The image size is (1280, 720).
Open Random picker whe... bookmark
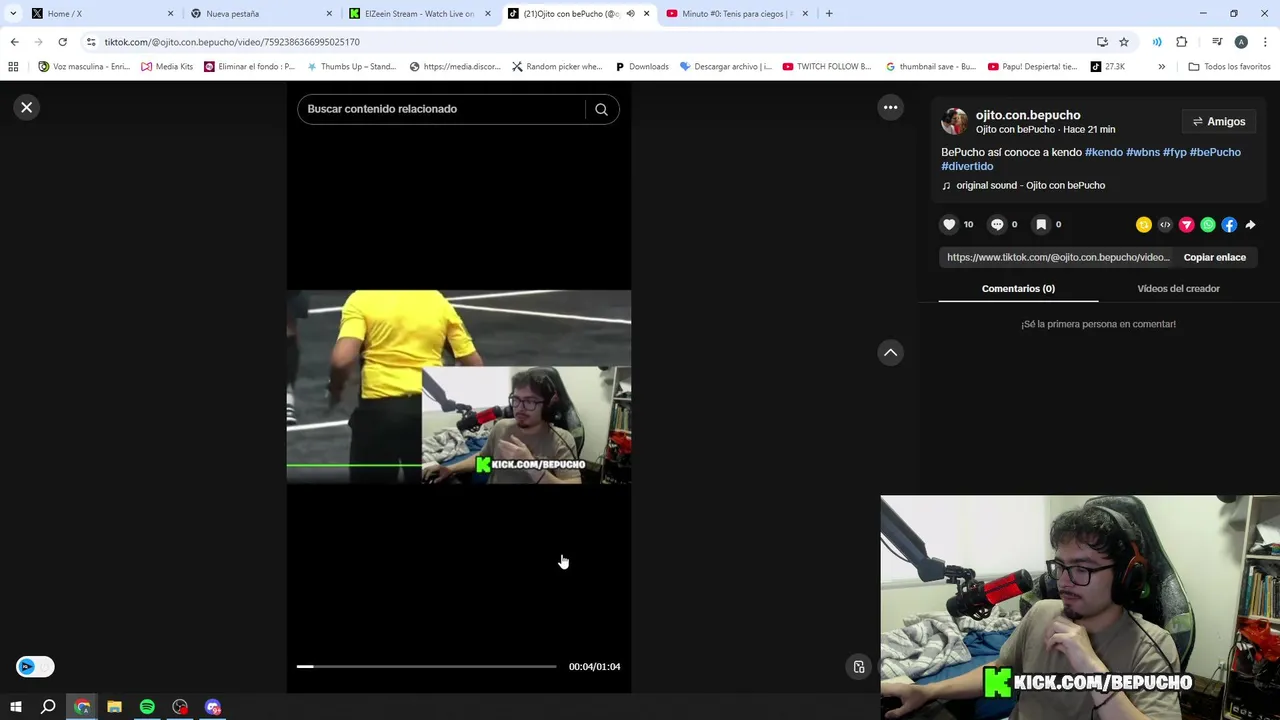coord(557,67)
